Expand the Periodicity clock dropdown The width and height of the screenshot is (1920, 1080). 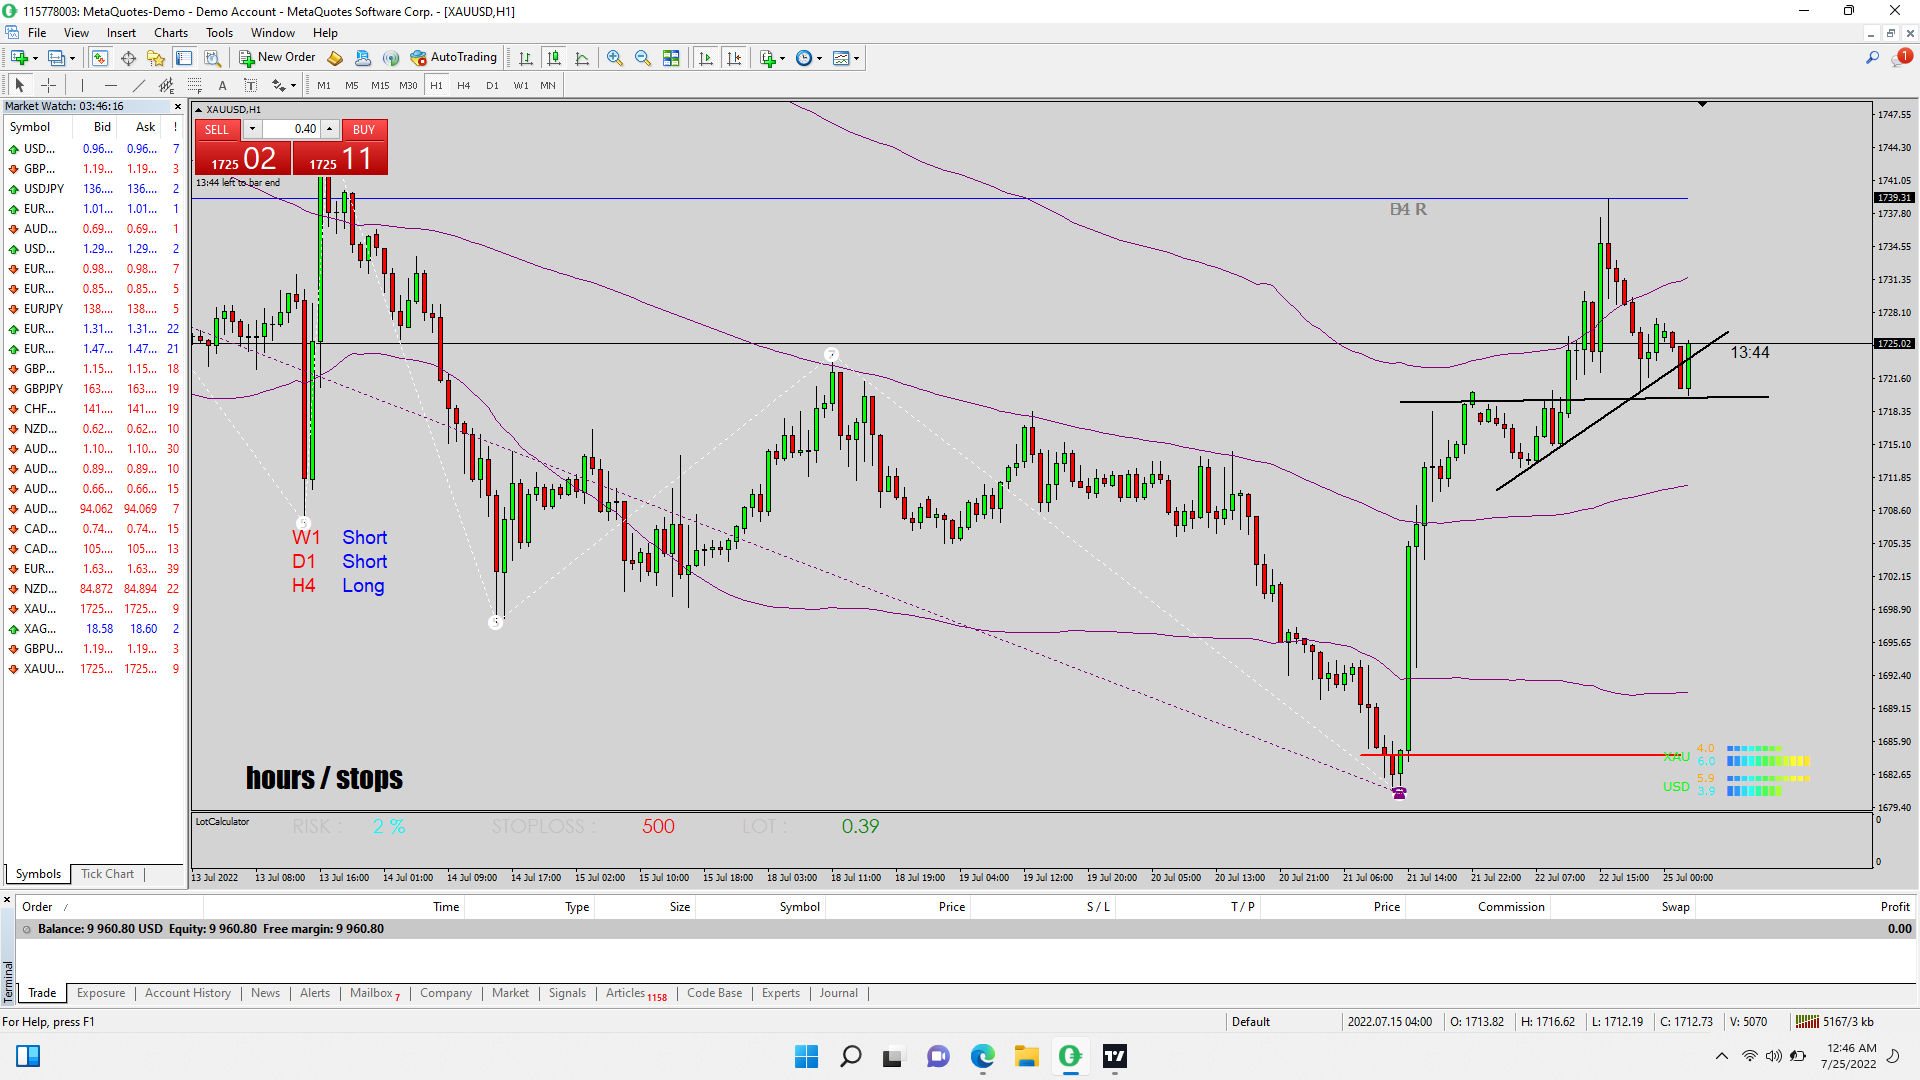click(x=808, y=58)
